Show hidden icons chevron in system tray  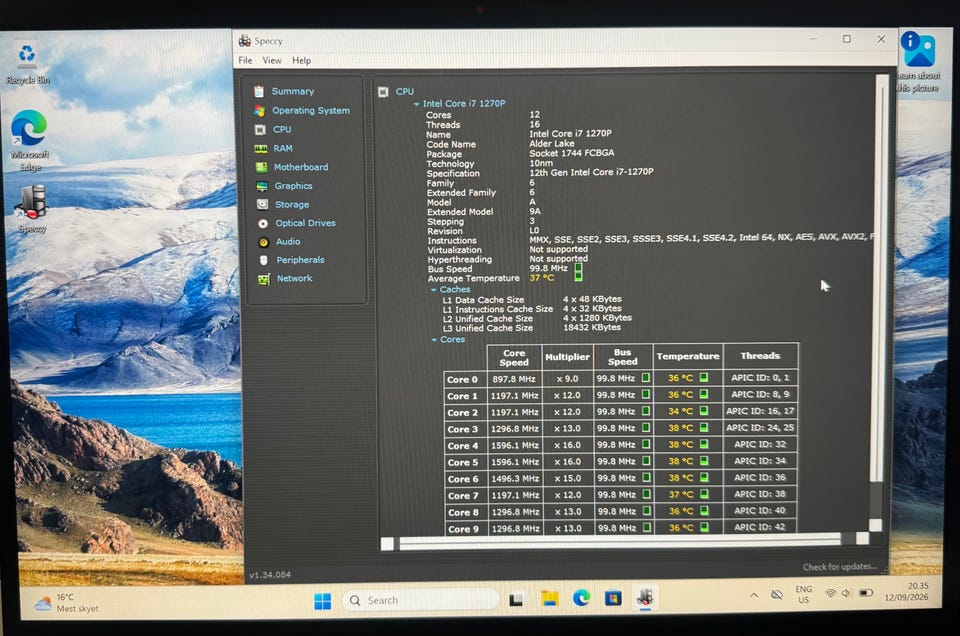point(754,595)
